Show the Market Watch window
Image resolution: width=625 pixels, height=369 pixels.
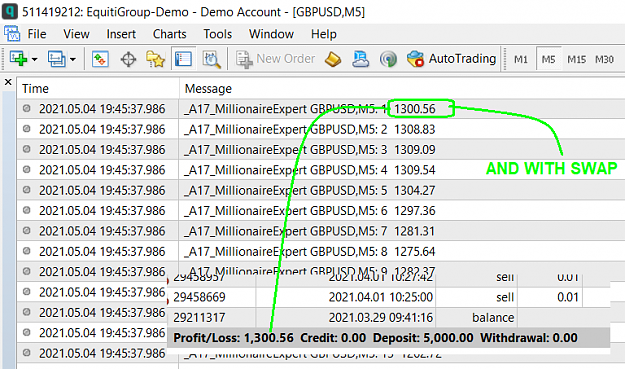[100, 59]
